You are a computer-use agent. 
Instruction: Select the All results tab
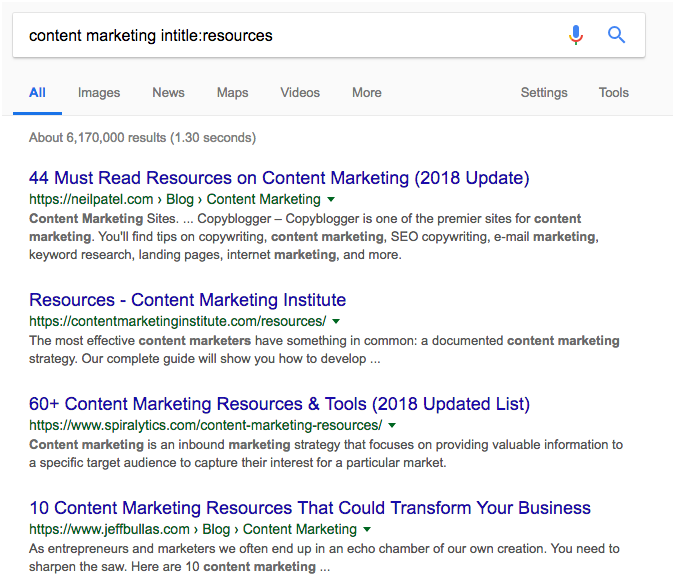(x=37, y=92)
